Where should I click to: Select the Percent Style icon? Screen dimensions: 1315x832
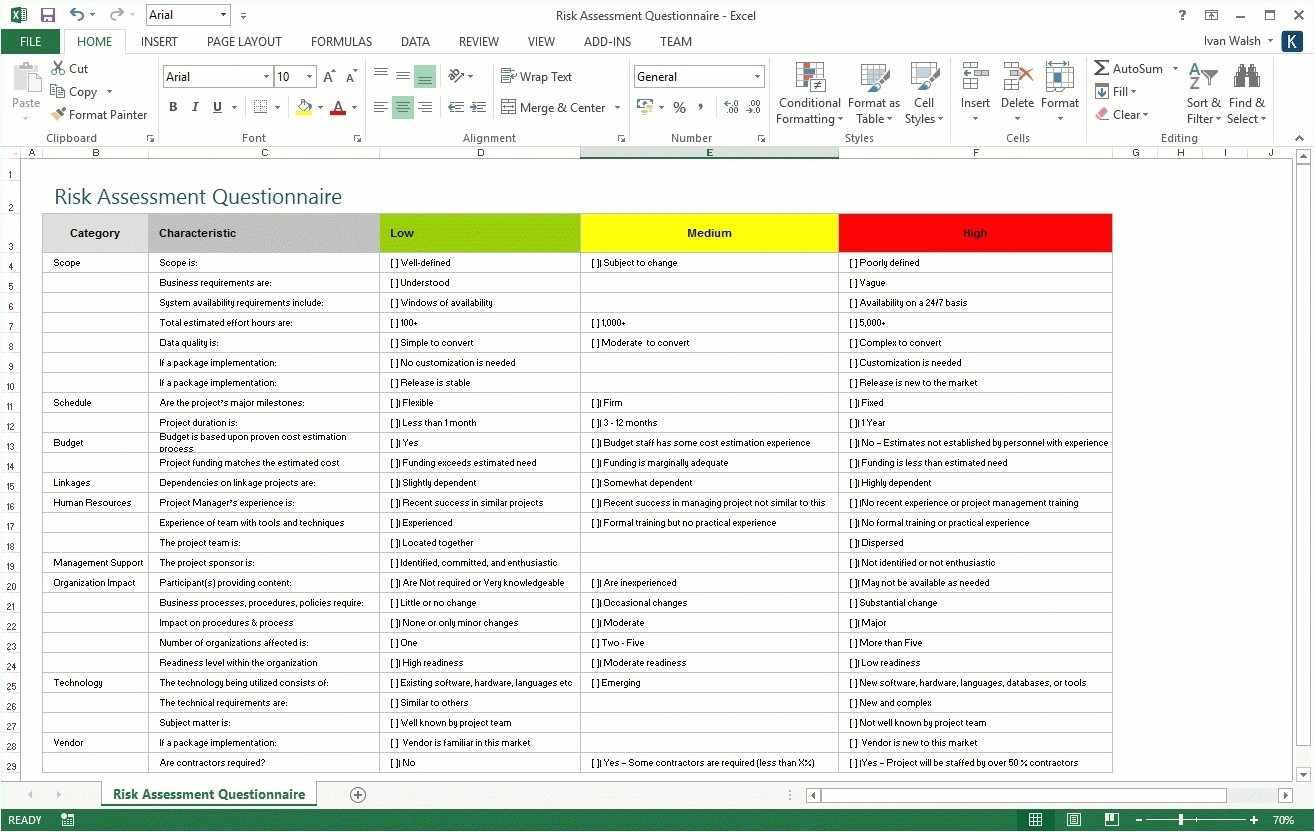(x=679, y=107)
